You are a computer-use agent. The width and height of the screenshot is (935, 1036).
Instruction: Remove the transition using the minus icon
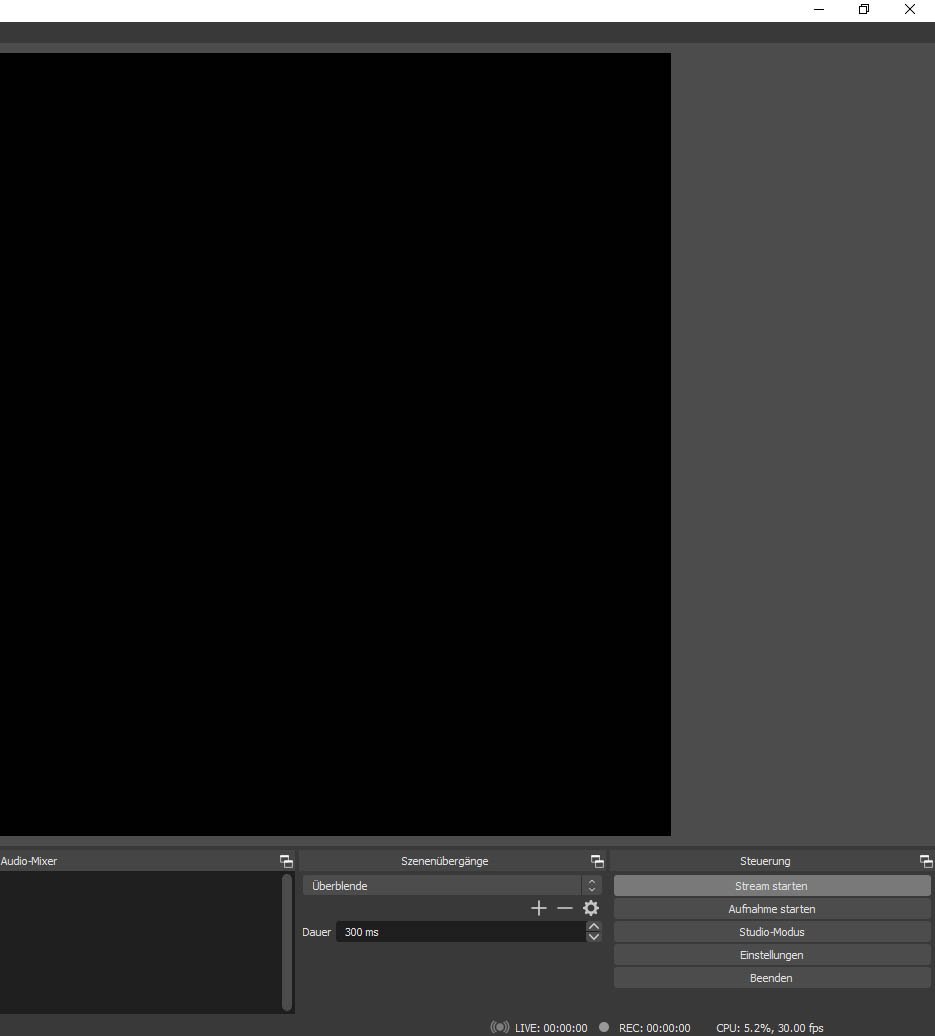[564, 908]
